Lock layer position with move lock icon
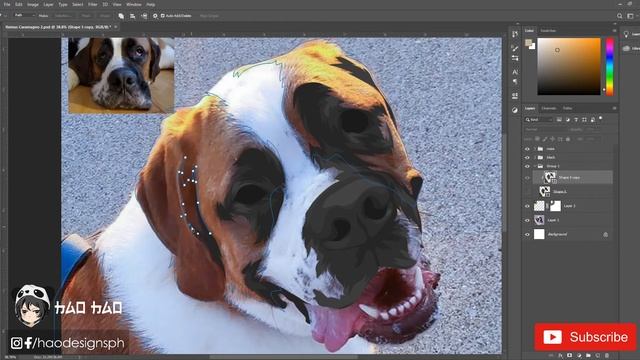This screenshot has height=360, width=640. coord(552,139)
